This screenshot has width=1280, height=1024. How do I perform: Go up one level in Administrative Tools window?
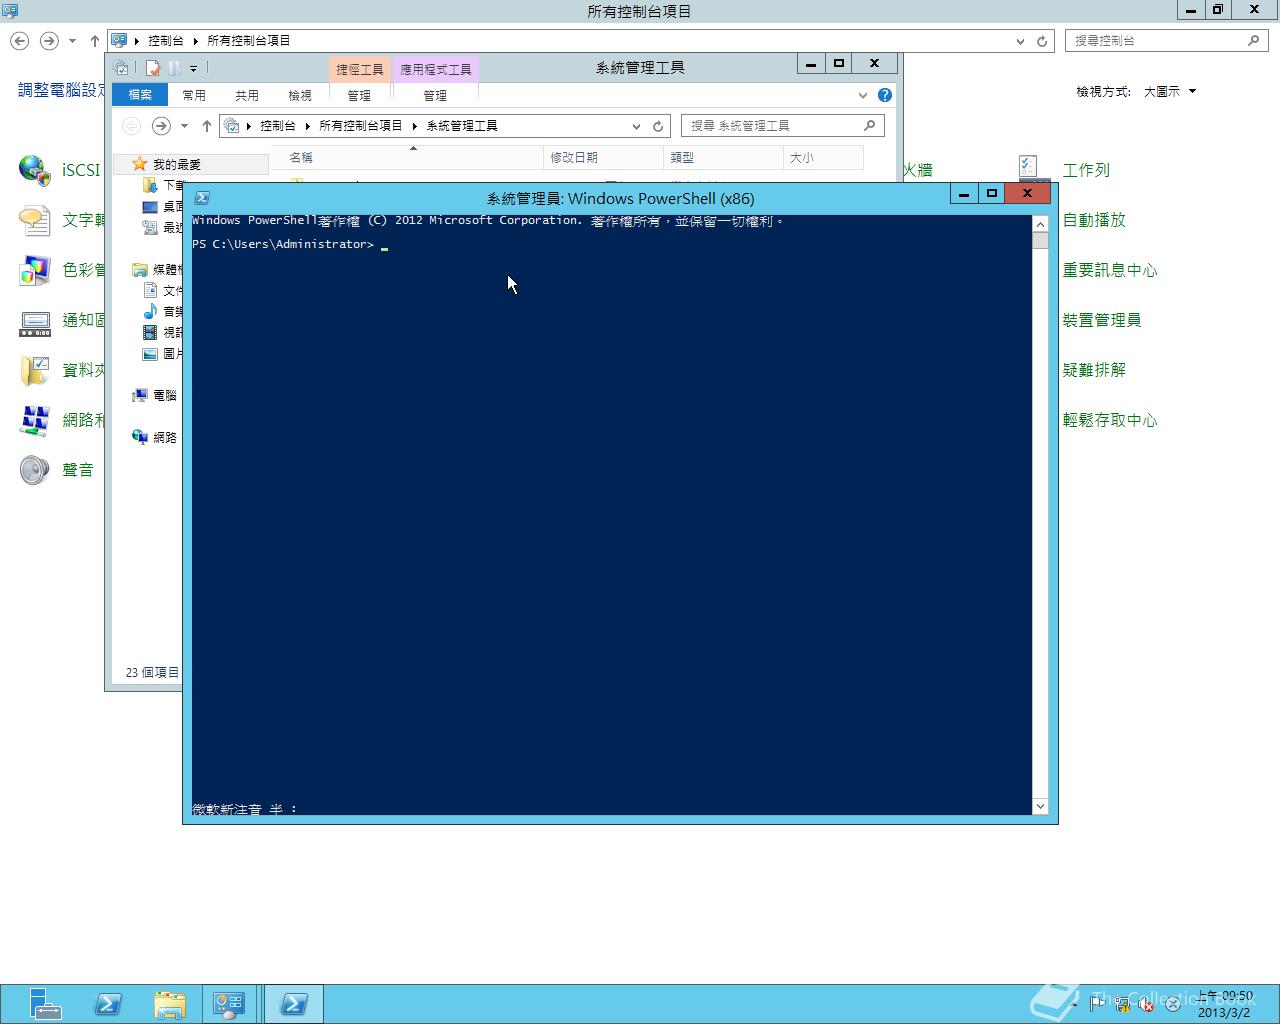(x=207, y=126)
